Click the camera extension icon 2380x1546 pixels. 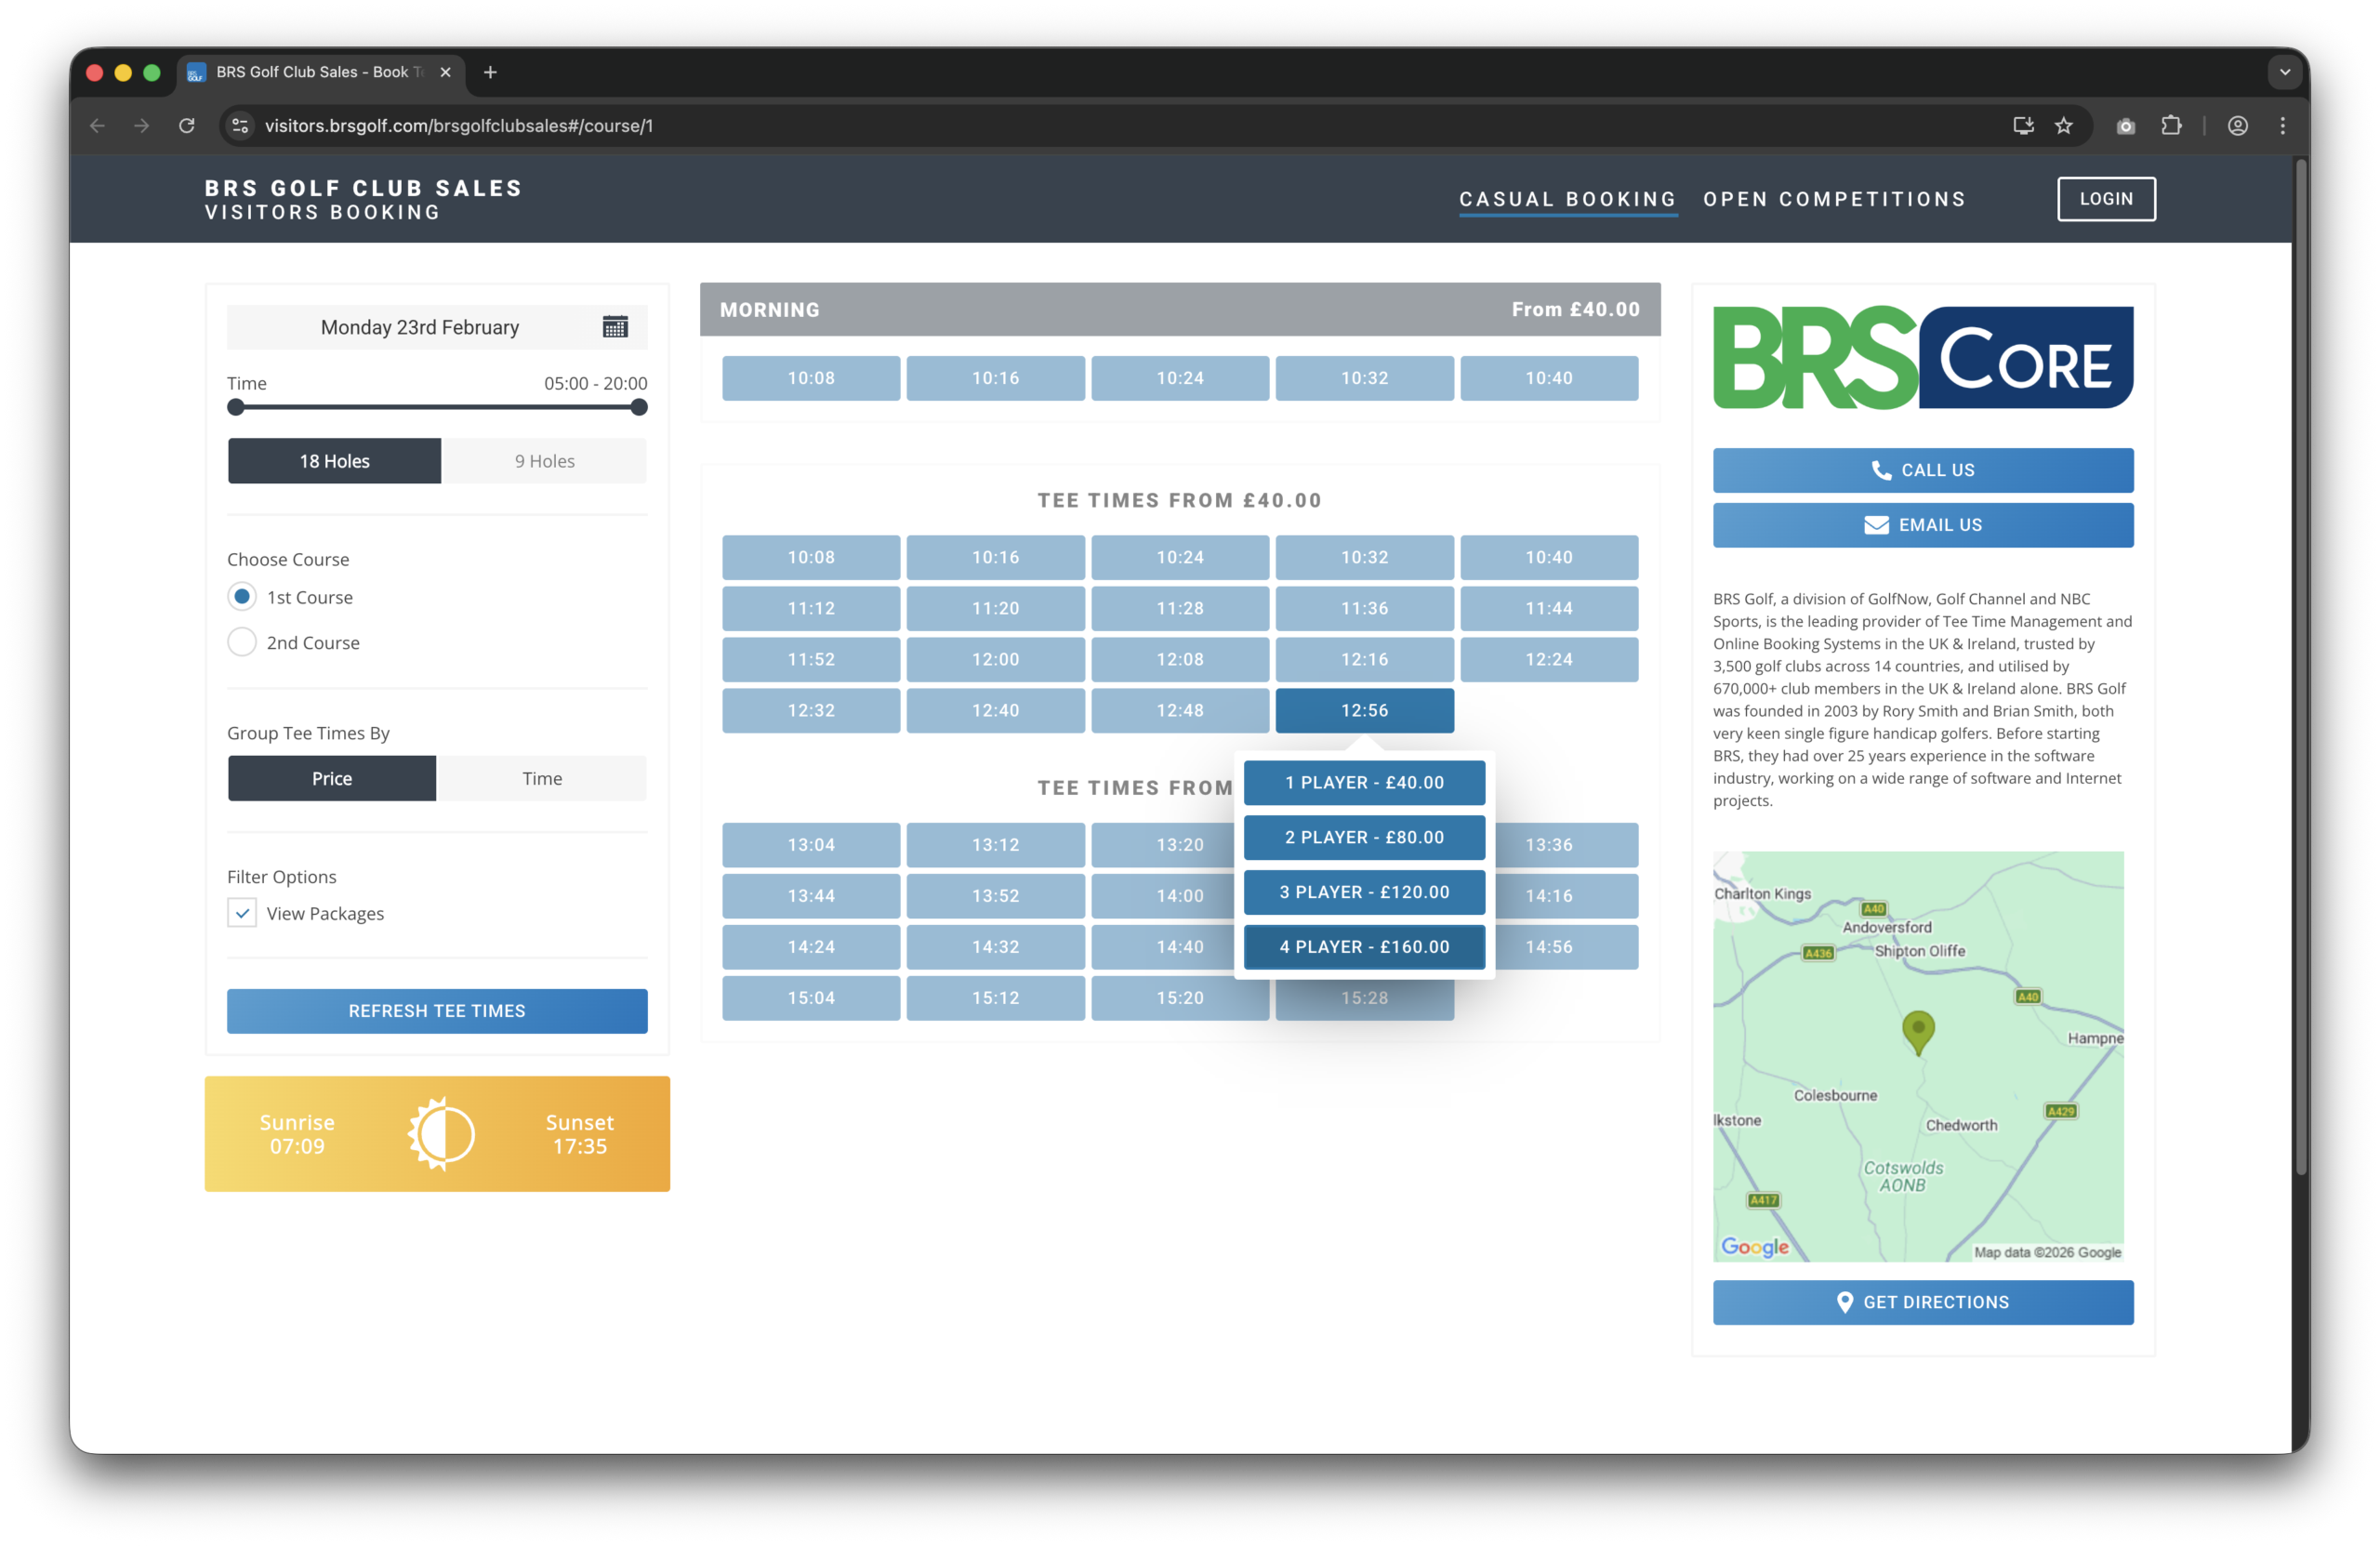point(2126,126)
